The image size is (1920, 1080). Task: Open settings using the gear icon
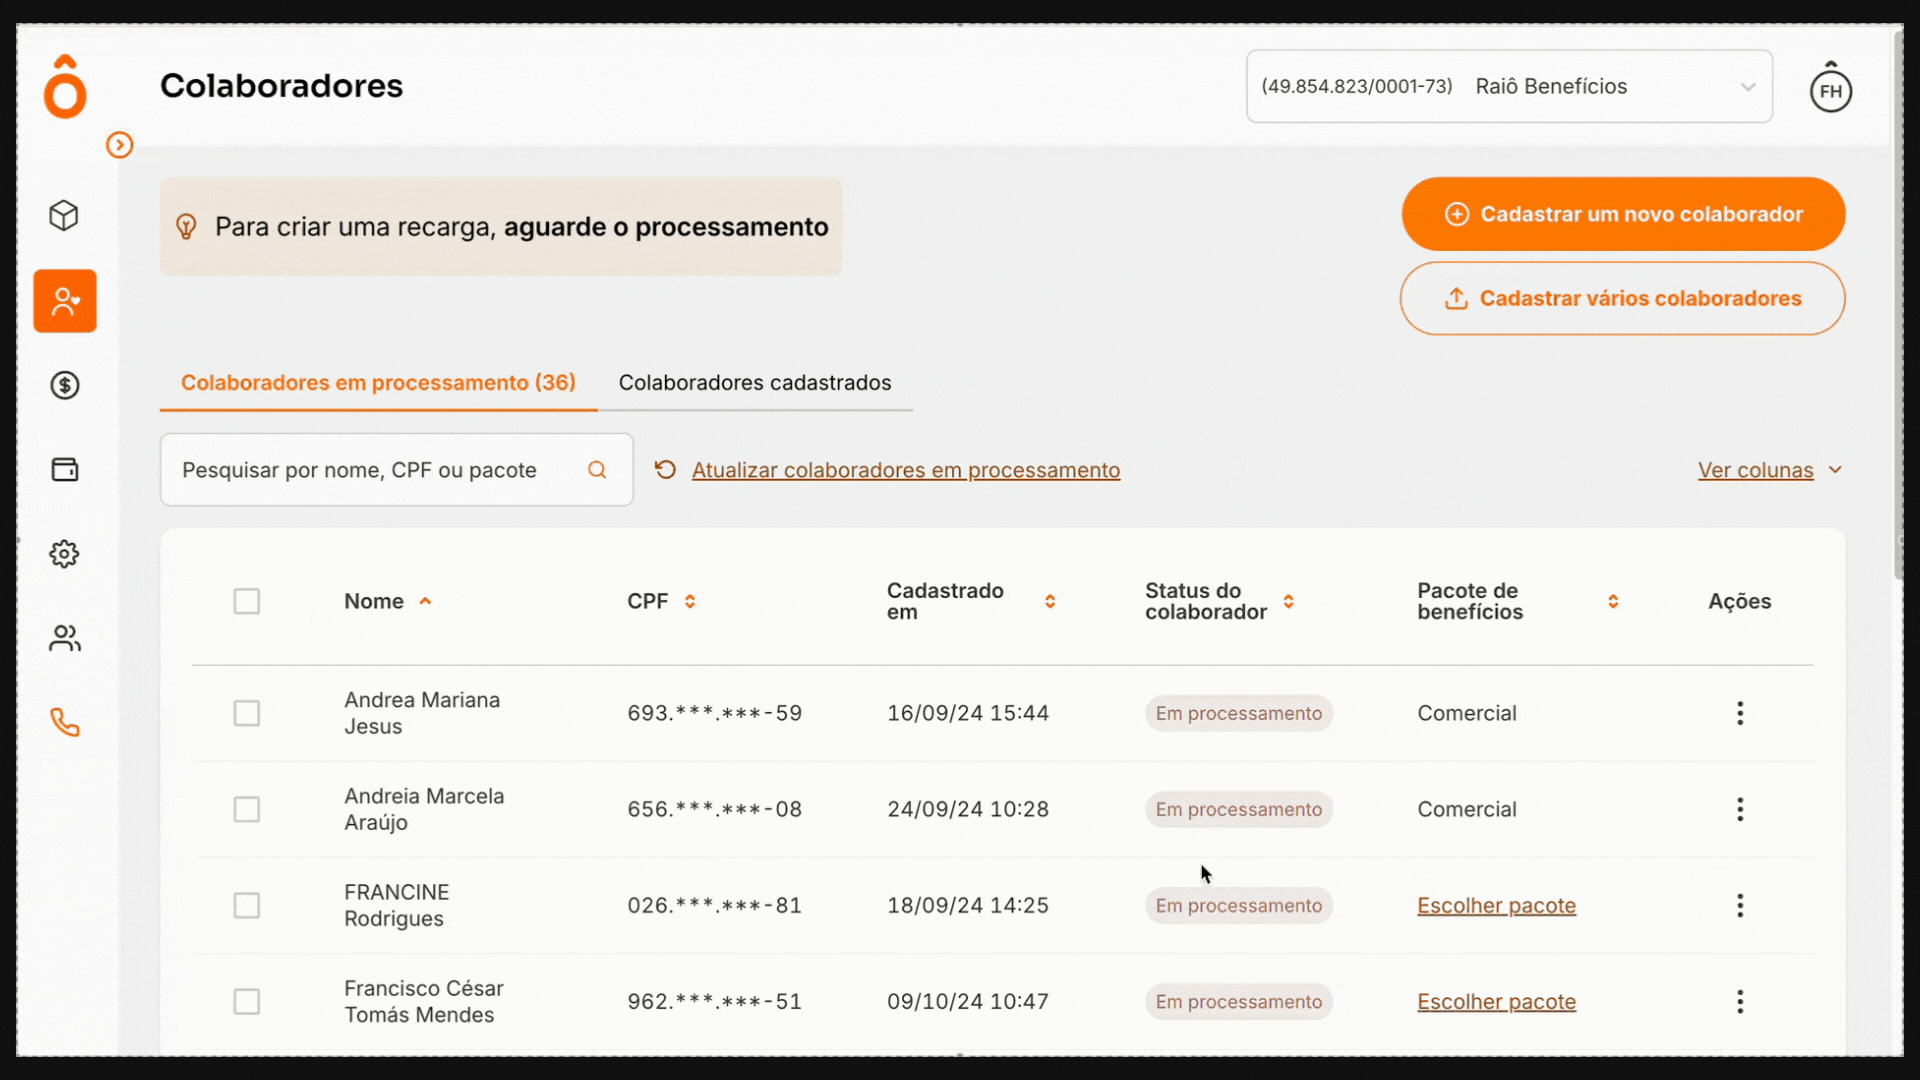[x=64, y=553]
